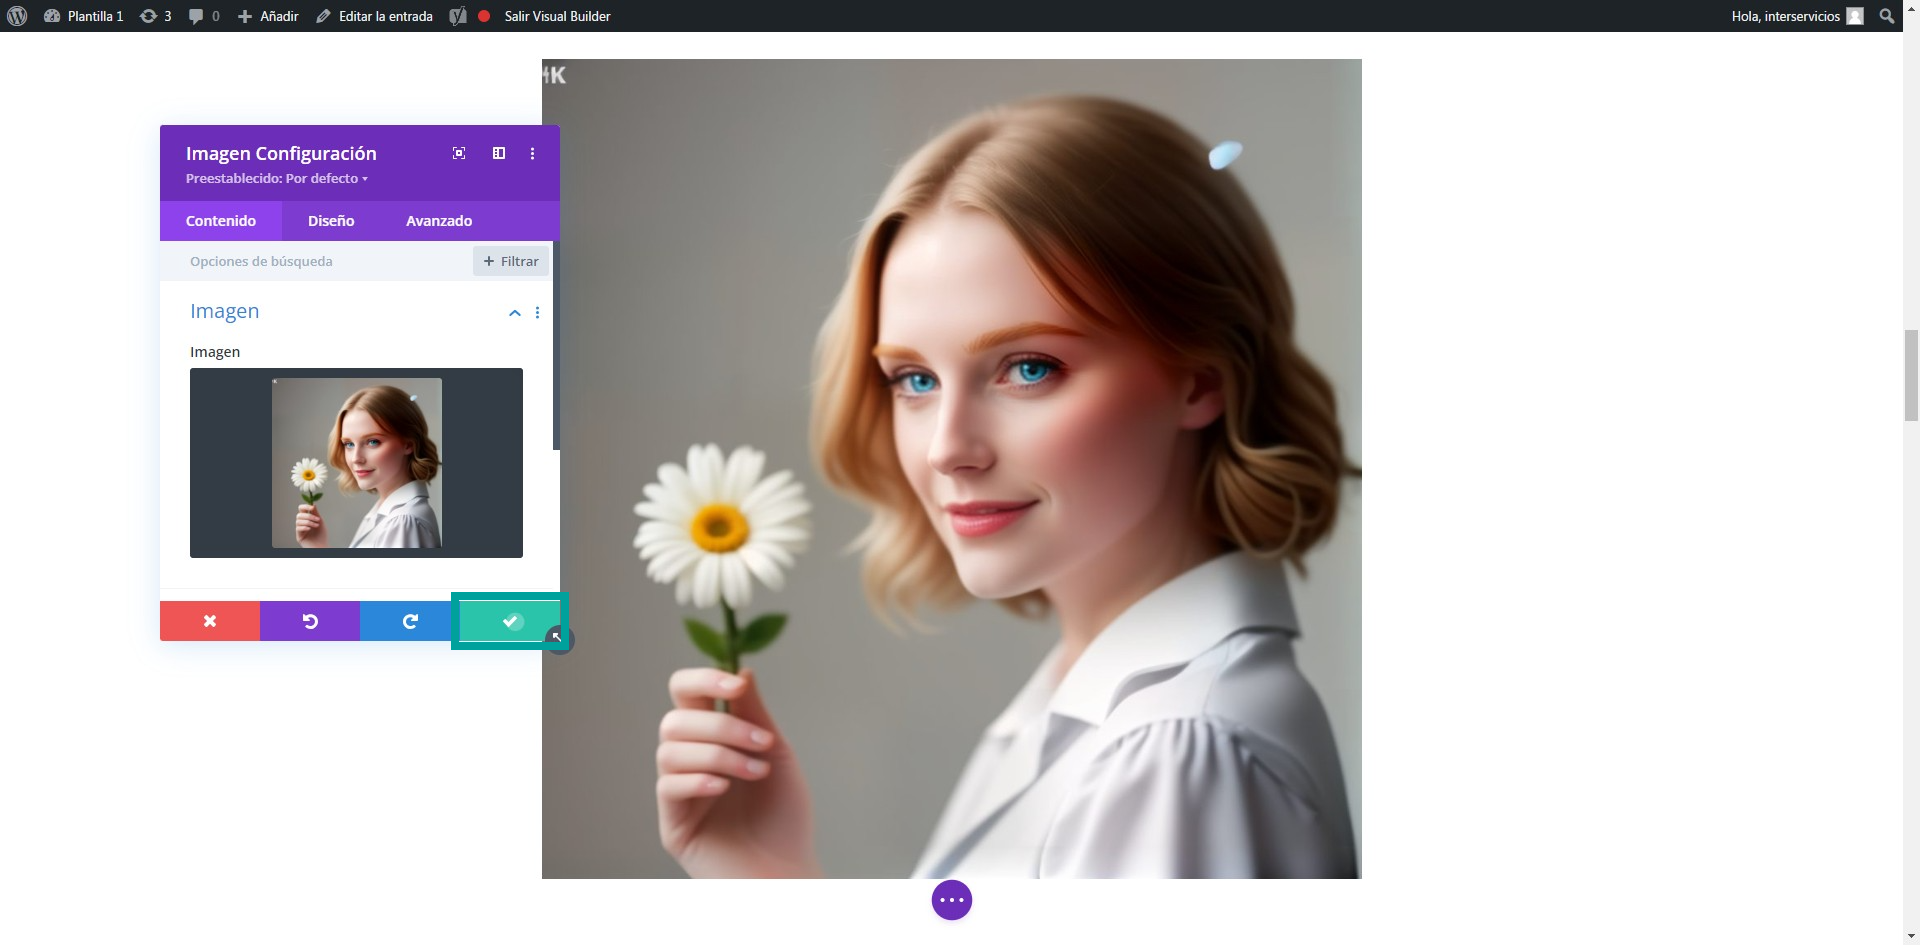Open the Plantilla 1 site menu
This screenshot has height=945, width=1920.
(84, 16)
